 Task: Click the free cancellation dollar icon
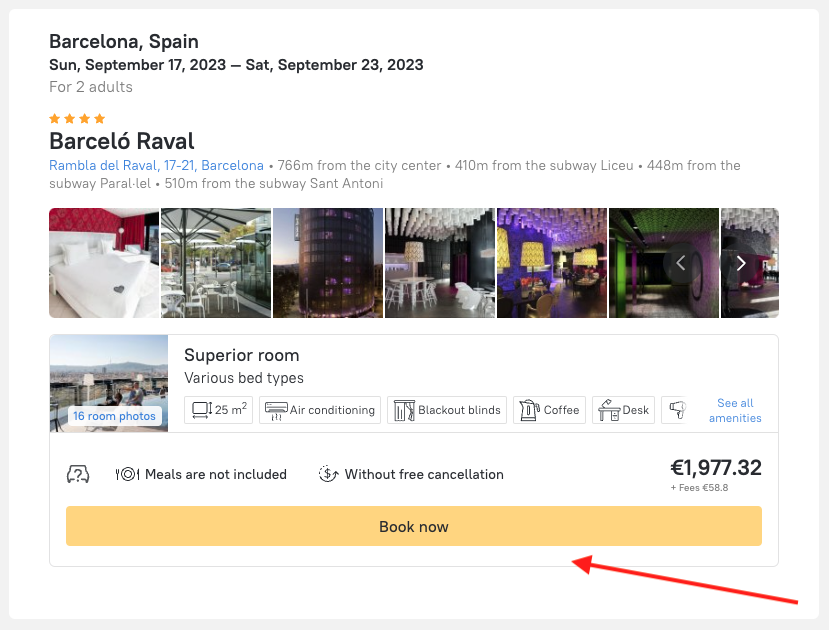[x=328, y=474]
